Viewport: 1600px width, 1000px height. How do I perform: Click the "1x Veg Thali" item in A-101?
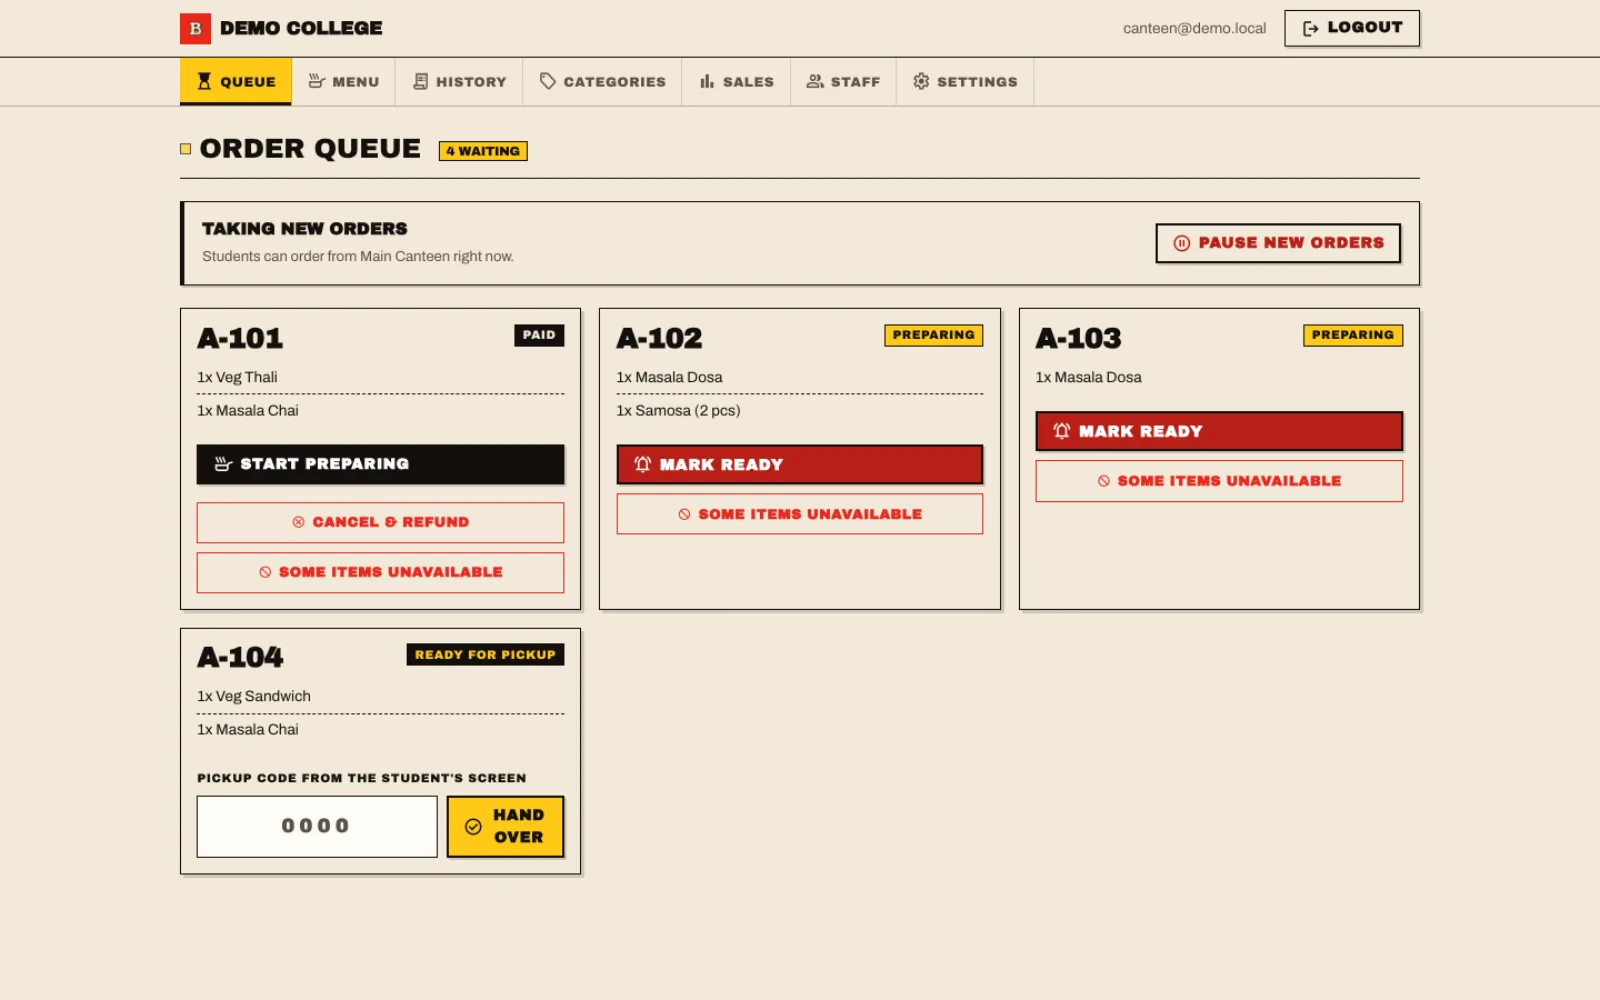237,377
